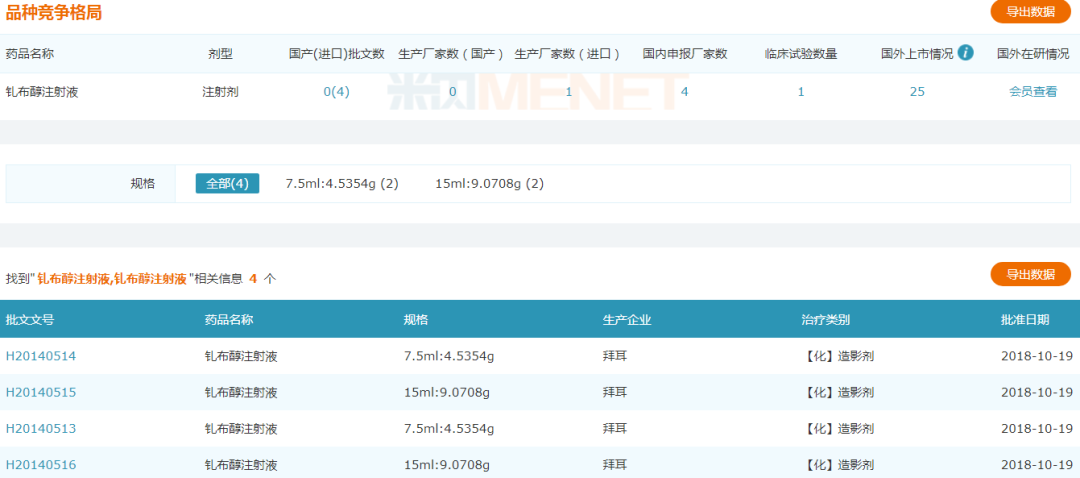Image resolution: width=1080 pixels, height=478 pixels.
Task: Open the 国外上市情况 value 25
Action: coord(917,92)
